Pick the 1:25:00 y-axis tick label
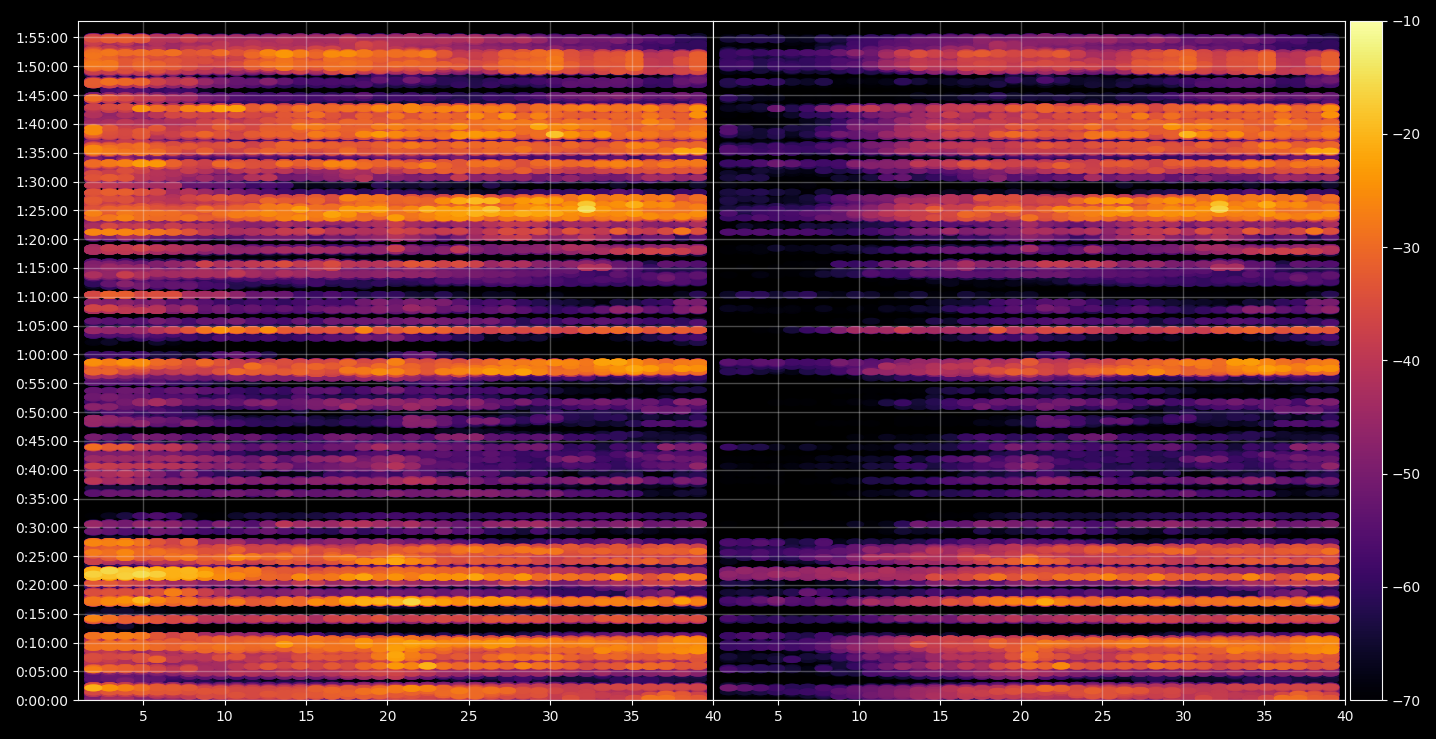The image size is (1436, 739). 42,211
